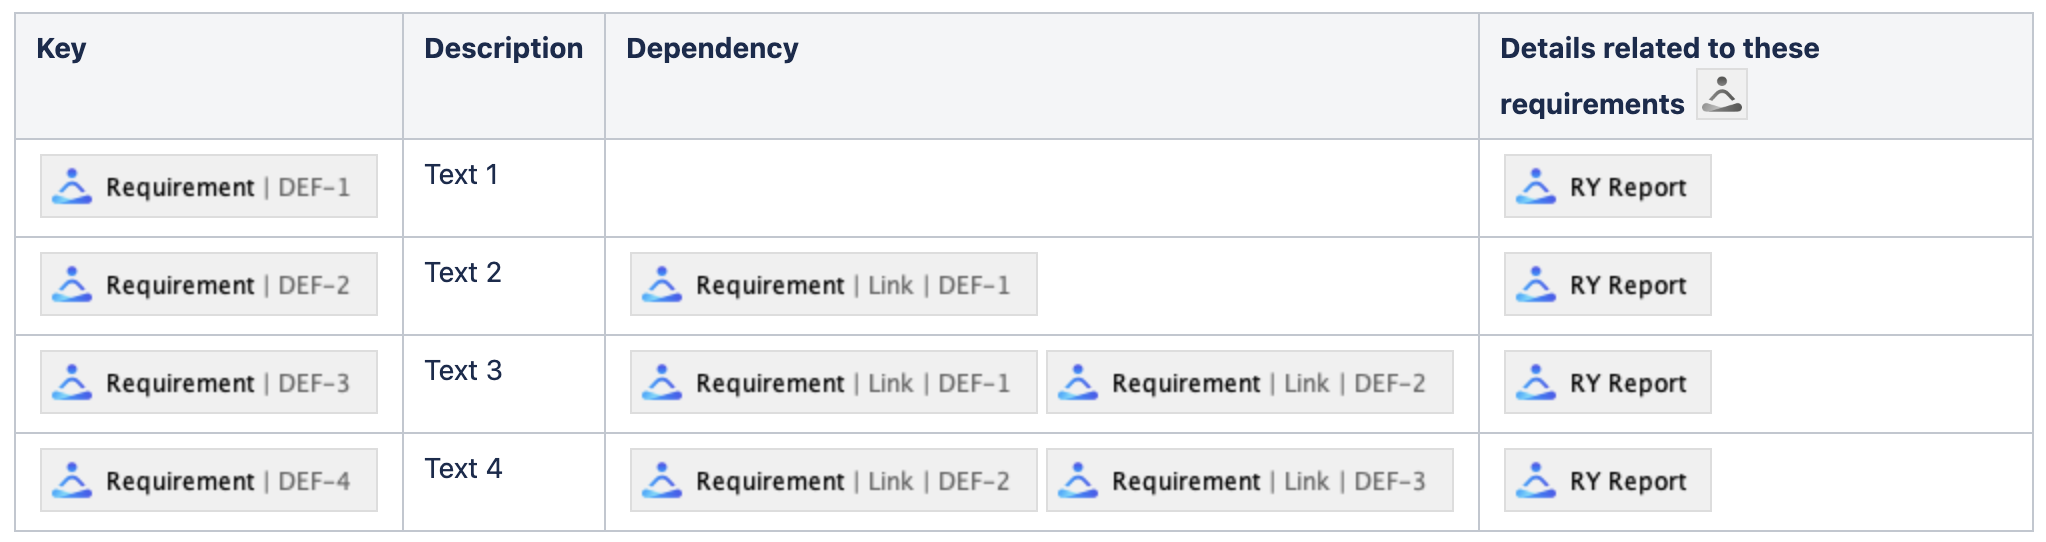The image size is (2046, 542).
Task: Click the icon on the DEF-1 key chip
Action: click(72, 187)
